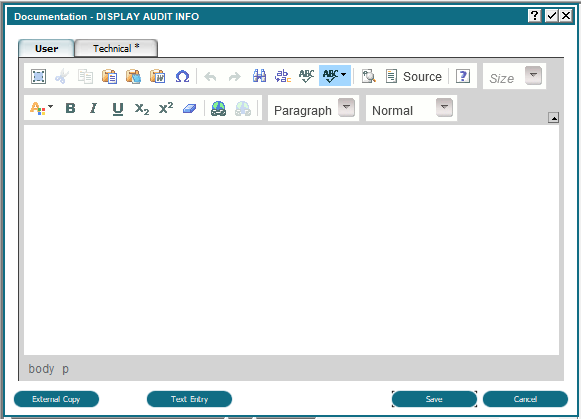Open spell check as you type dropdown
Screen dimensions: 581x419
tap(335, 76)
